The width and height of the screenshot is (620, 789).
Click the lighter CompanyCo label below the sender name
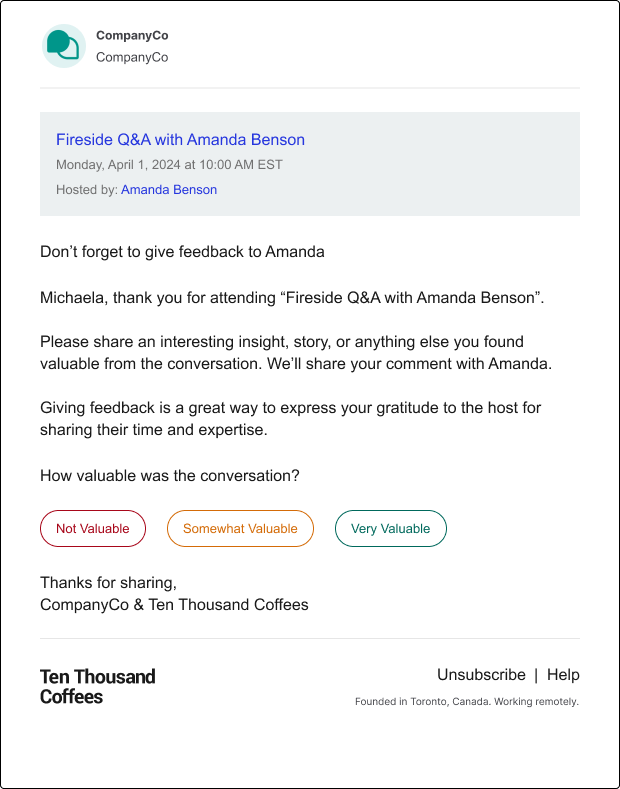click(132, 57)
